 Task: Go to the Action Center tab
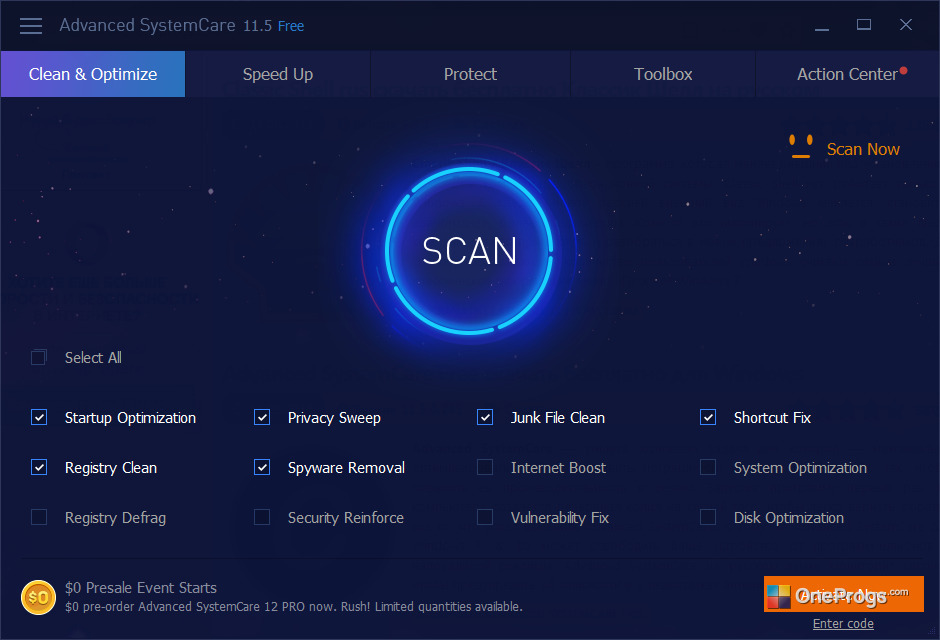pyautogui.click(x=847, y=74)
